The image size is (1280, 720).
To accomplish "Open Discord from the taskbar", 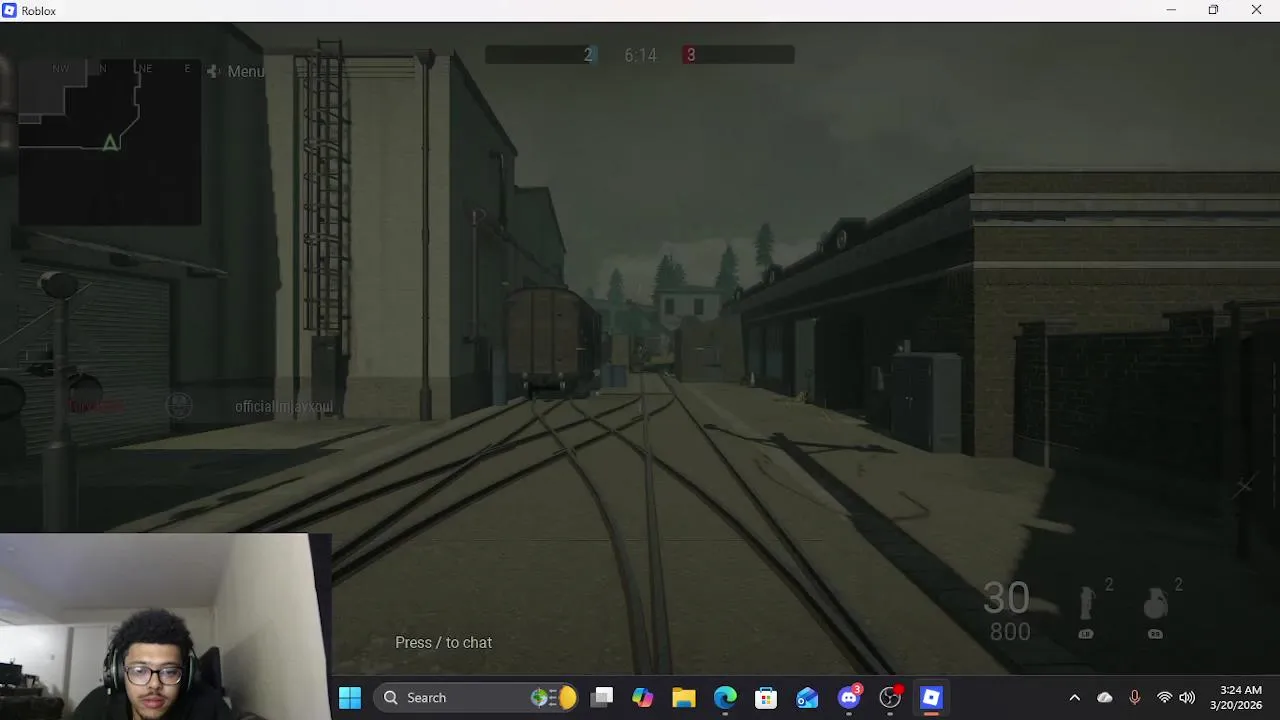I will pos(849,697).
